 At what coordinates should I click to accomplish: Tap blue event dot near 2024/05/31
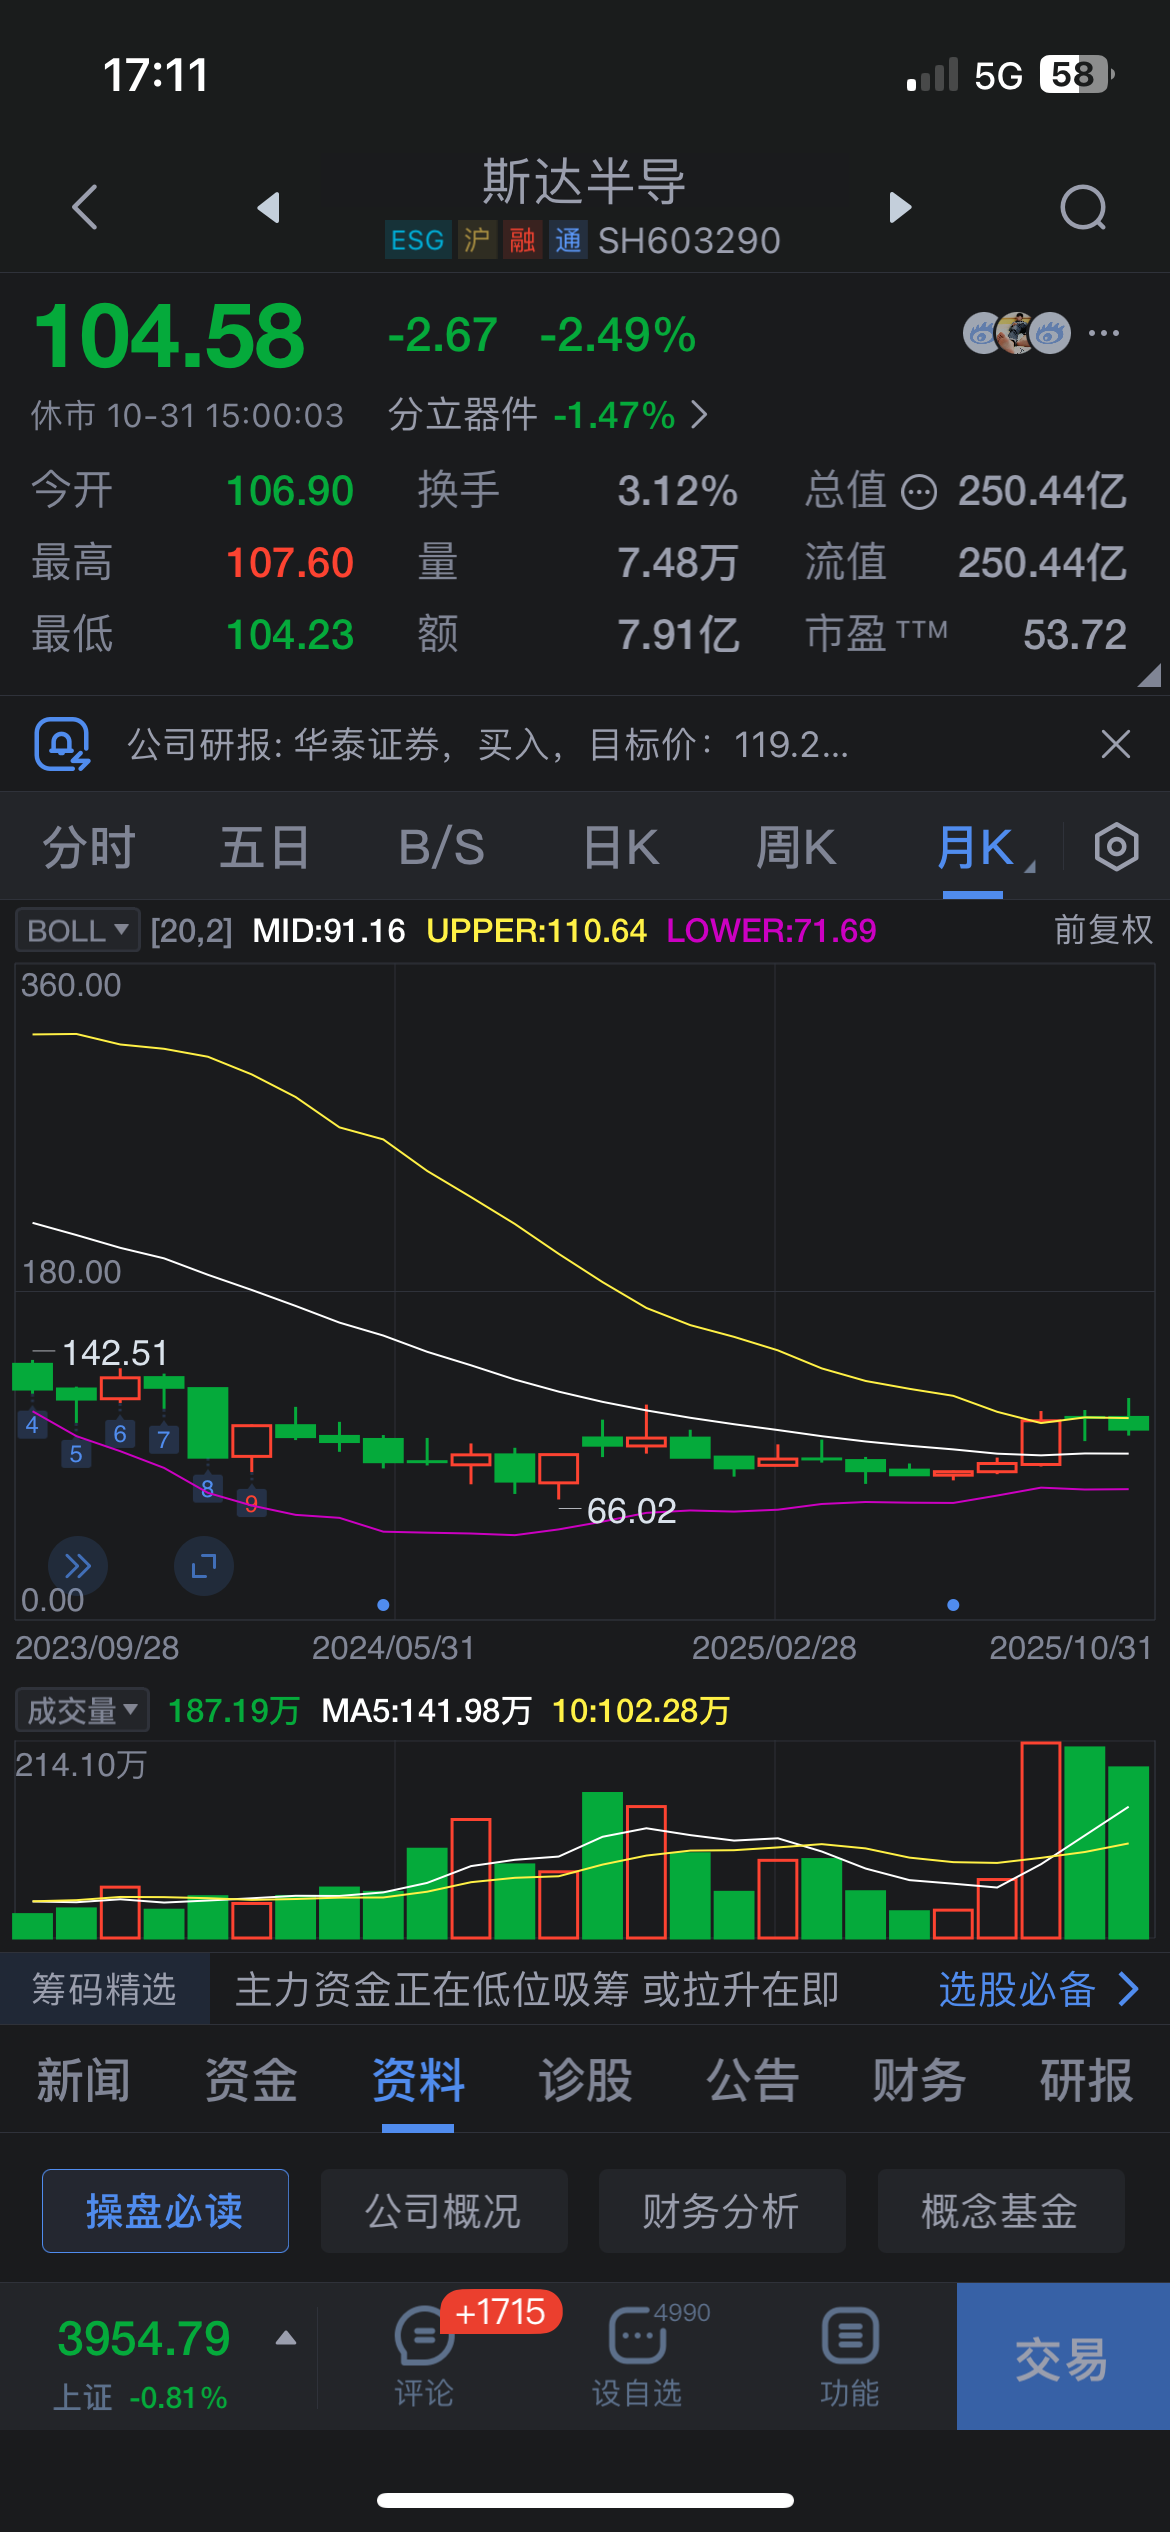click(x=383, y=1605)
